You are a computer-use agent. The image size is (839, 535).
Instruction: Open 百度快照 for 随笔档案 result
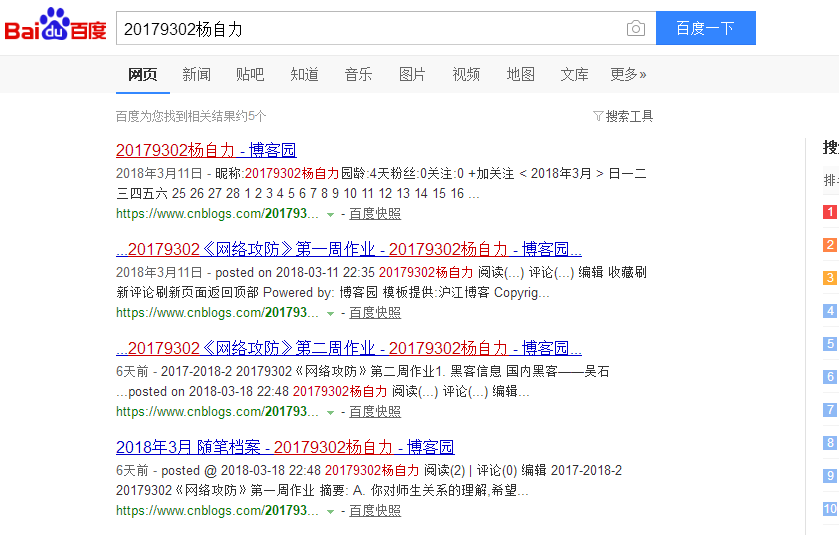375,511
